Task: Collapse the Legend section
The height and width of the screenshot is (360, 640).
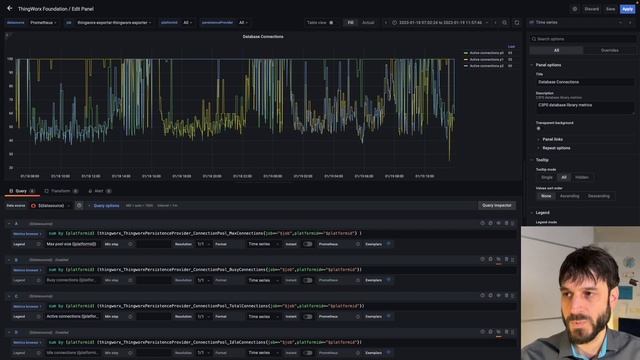Action: [x=542, y=213]
